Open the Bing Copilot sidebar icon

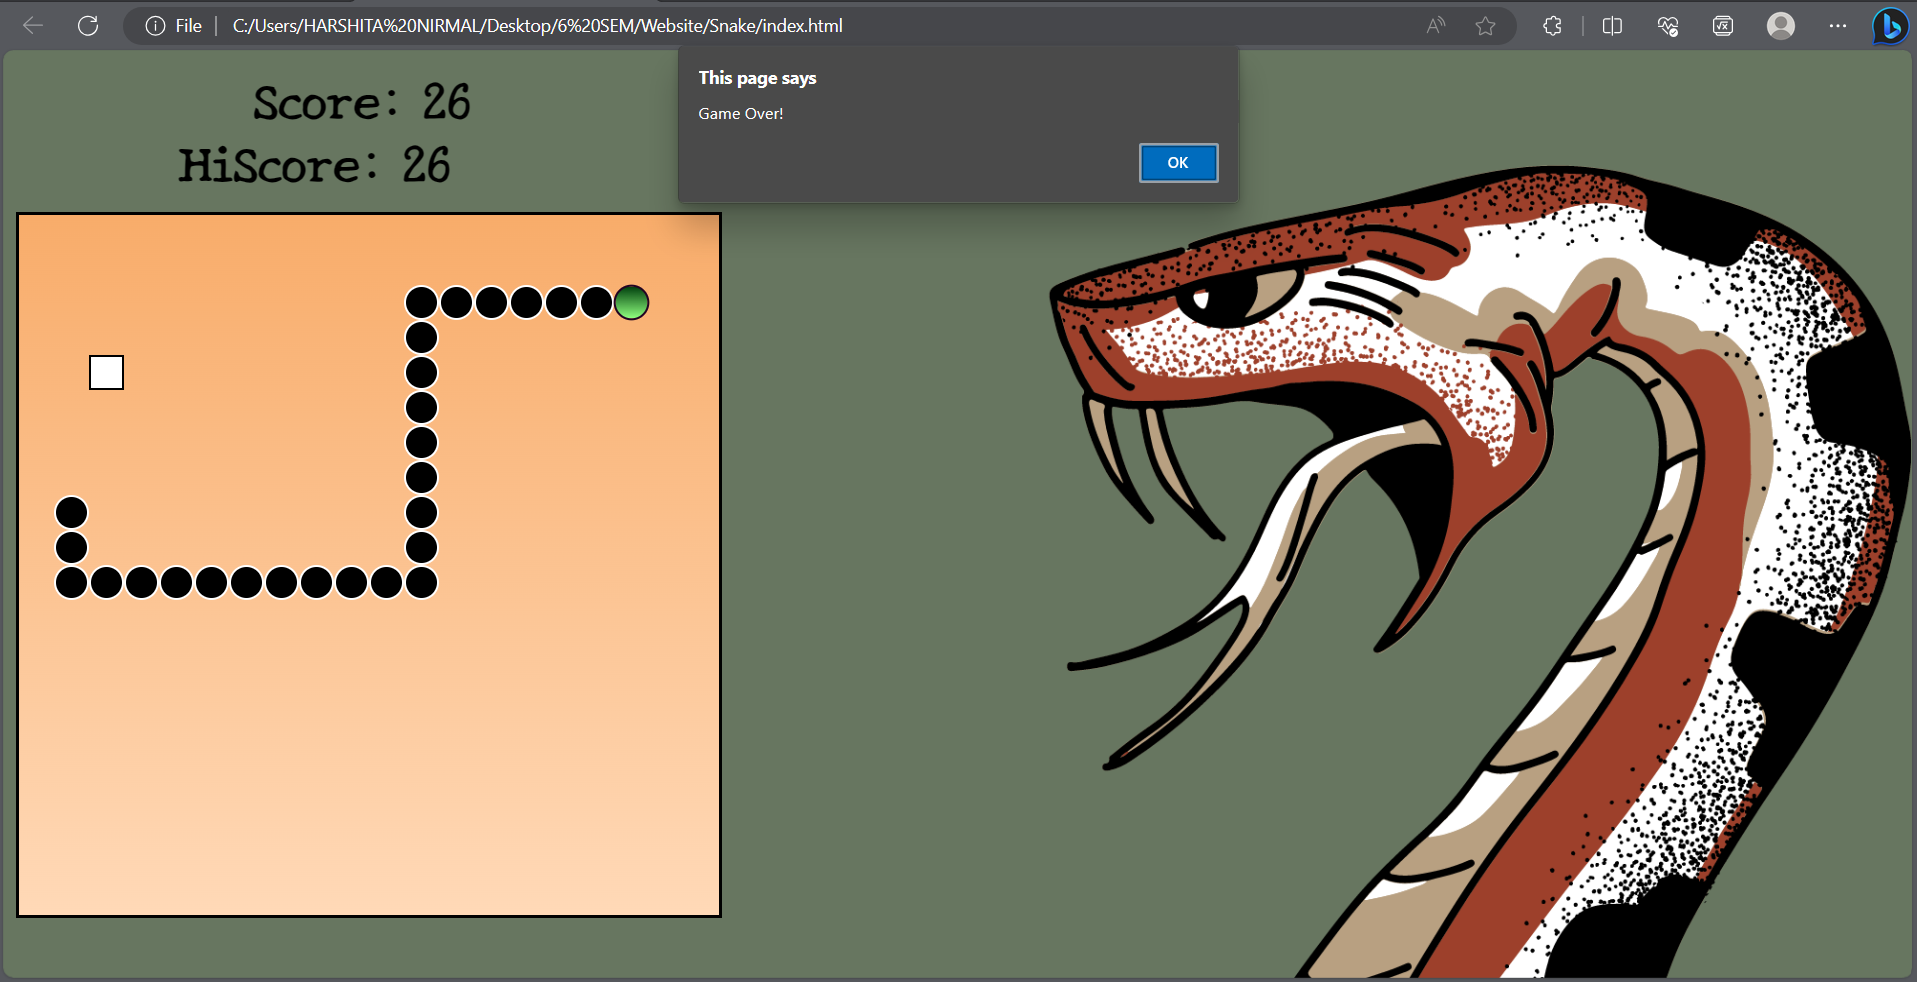click(1890, 26)
